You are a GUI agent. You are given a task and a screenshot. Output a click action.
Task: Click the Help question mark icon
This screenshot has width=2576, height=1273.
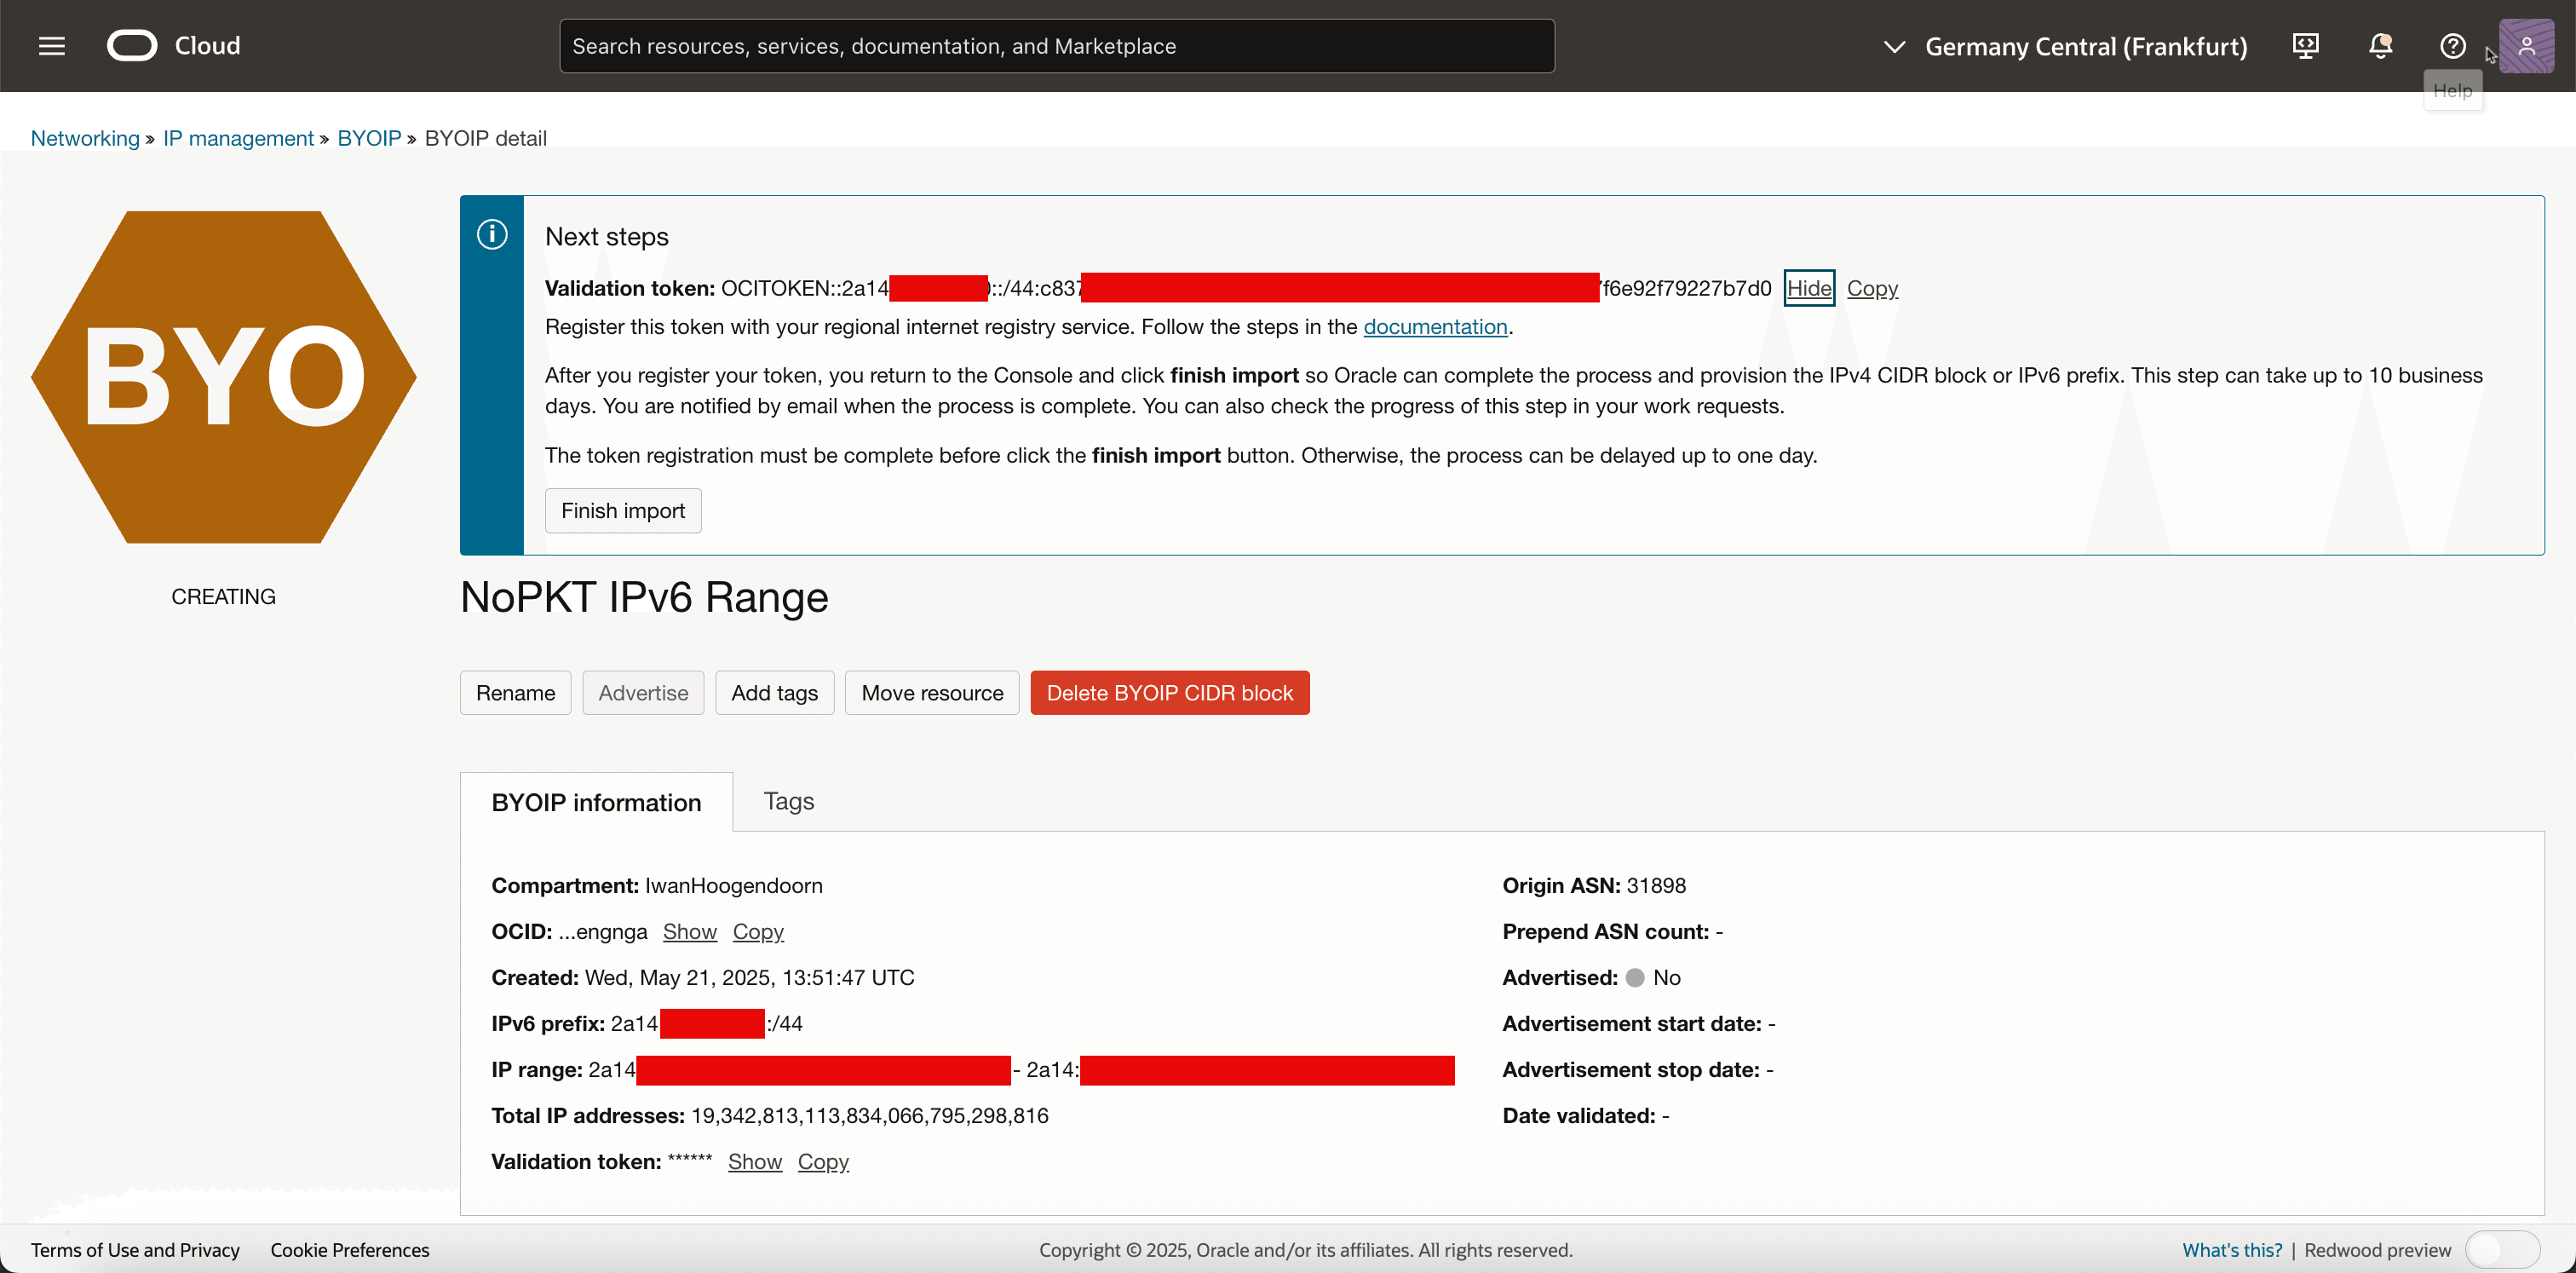click(x=2452, y=46)
